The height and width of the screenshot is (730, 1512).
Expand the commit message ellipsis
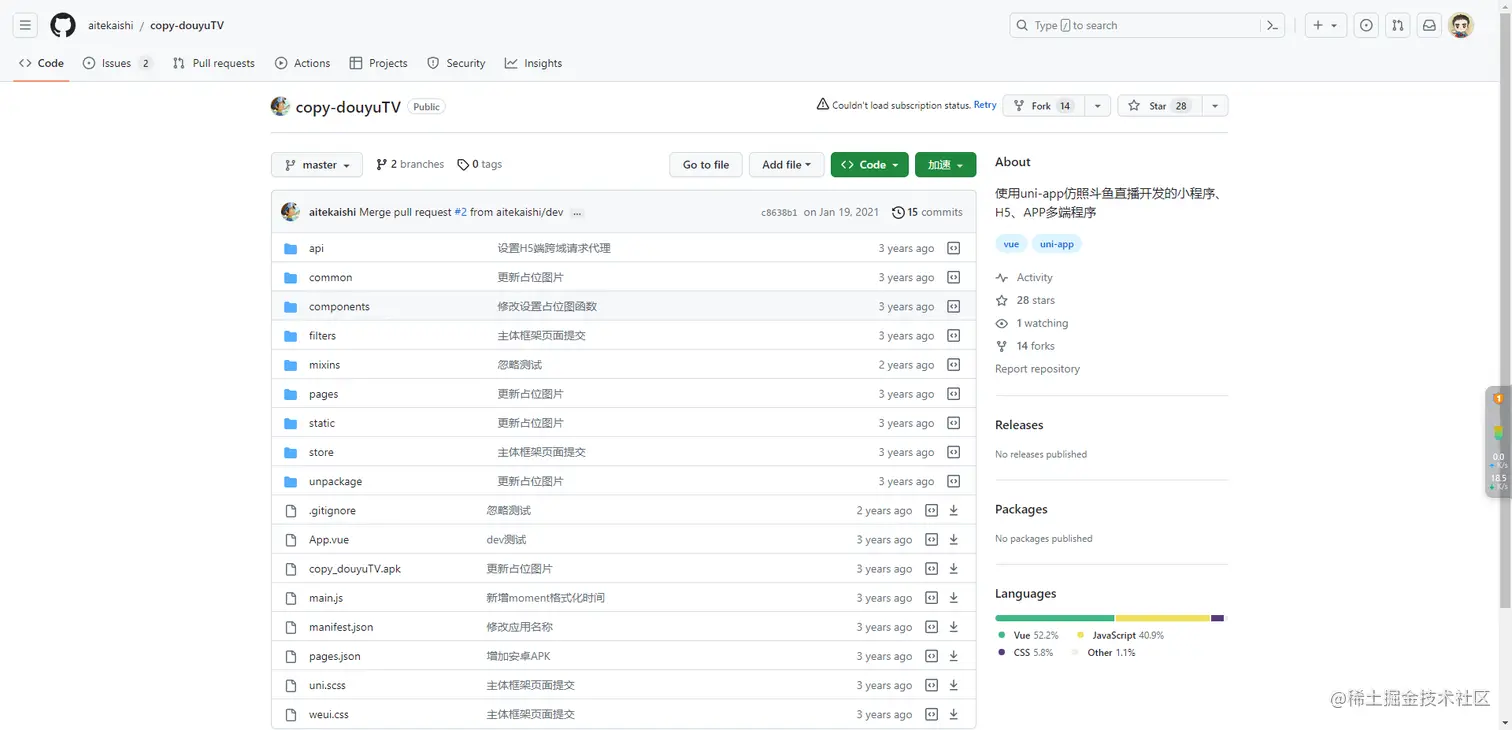(577, 213)
